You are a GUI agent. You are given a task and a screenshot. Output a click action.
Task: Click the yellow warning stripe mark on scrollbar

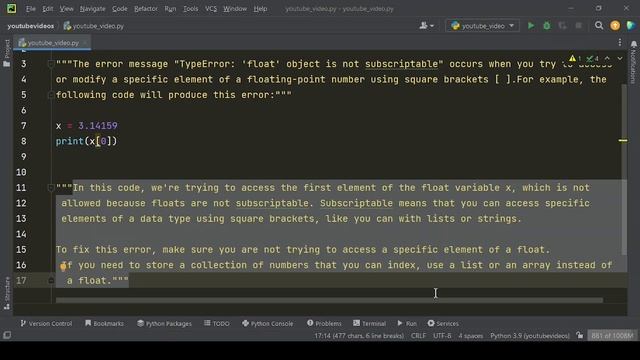pos(623,140)
